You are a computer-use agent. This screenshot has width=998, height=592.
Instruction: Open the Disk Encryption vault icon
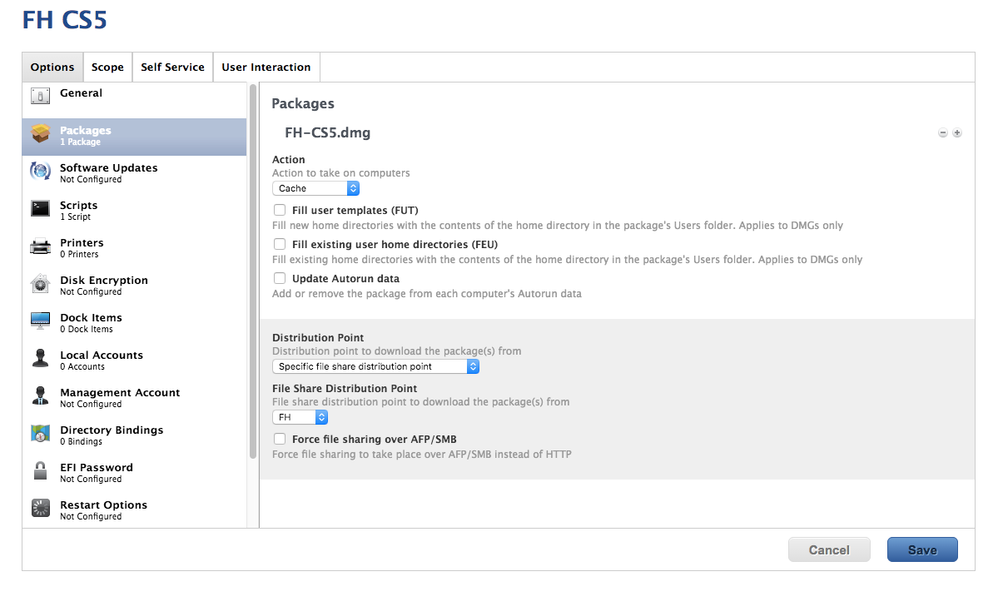[40, 284]
